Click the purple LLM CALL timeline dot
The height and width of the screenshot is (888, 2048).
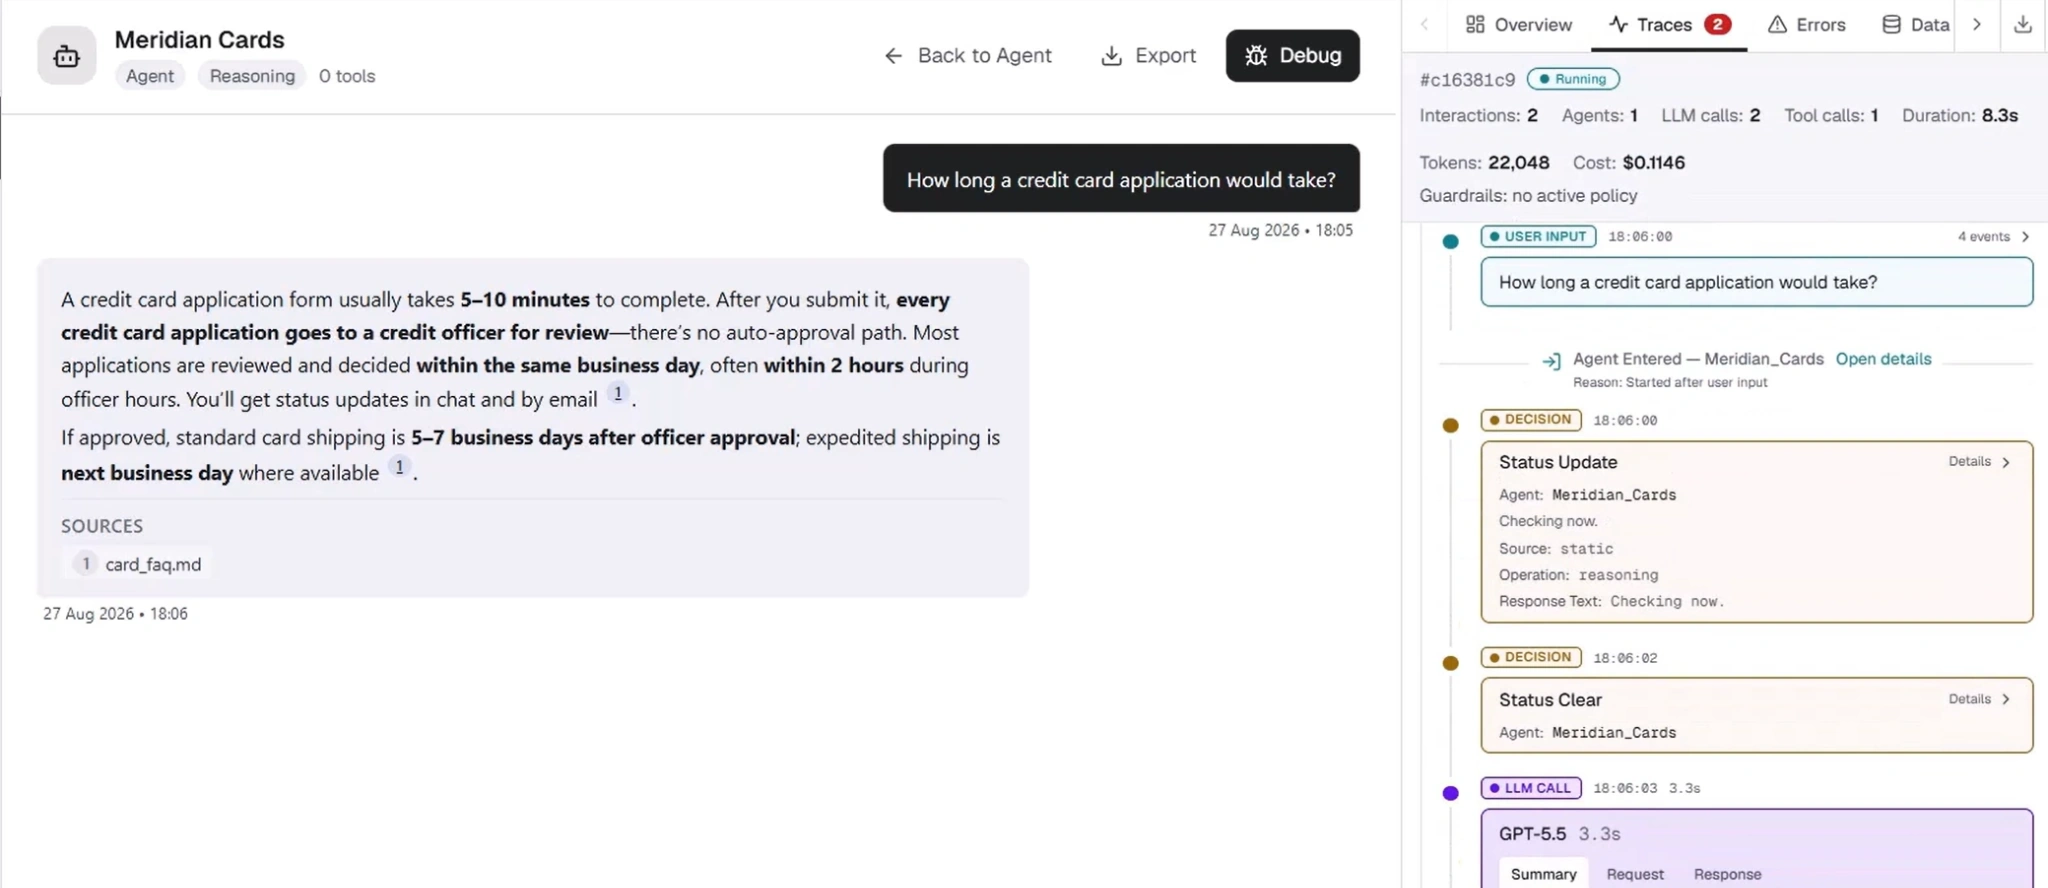pos(1450,793)
